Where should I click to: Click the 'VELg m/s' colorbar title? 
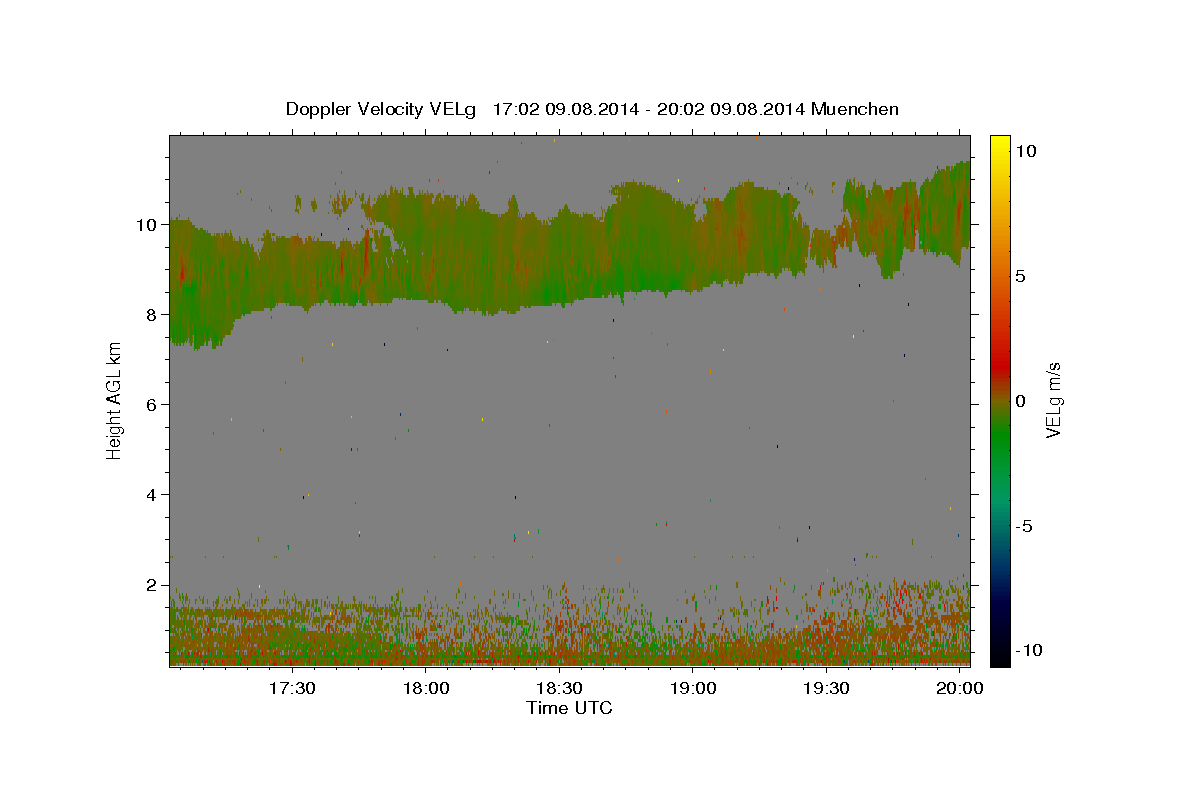pyautogui.click(x=1053, y=401)
